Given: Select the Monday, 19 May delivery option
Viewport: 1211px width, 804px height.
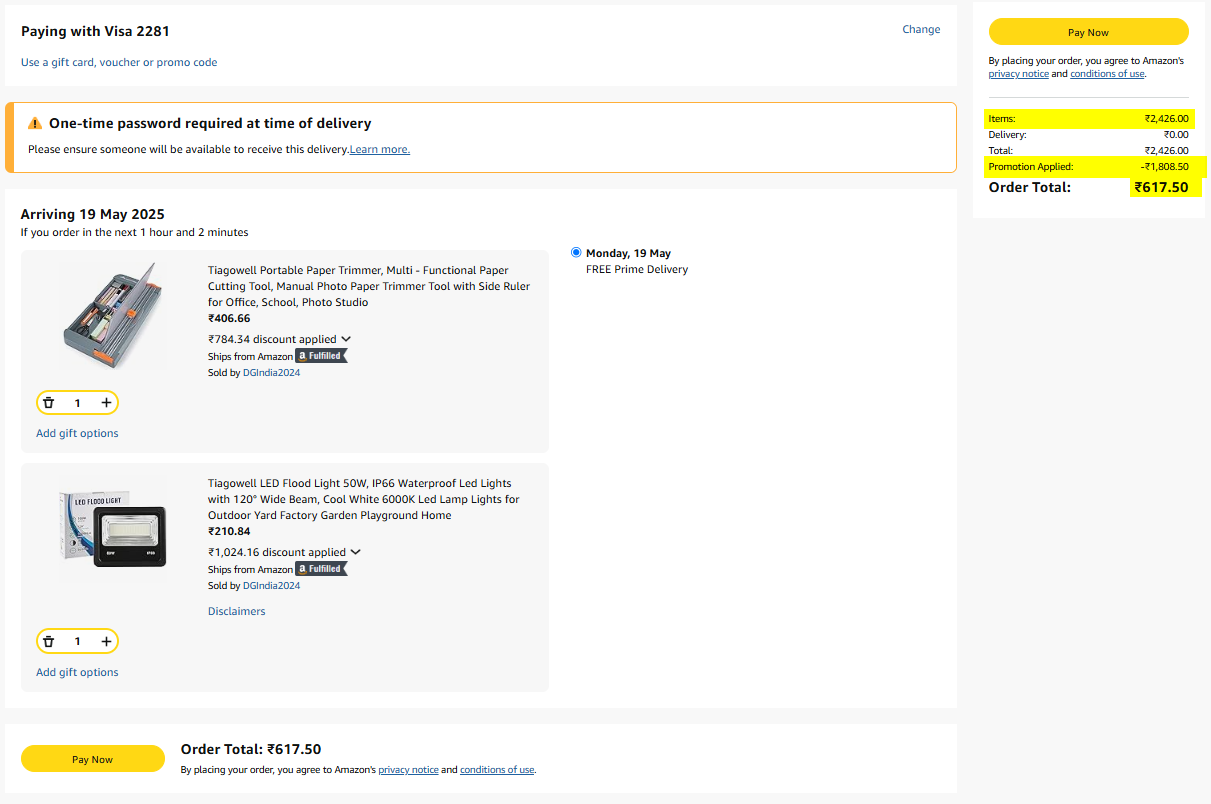Looking at the screenshot, I should click(x=576, y=252).
